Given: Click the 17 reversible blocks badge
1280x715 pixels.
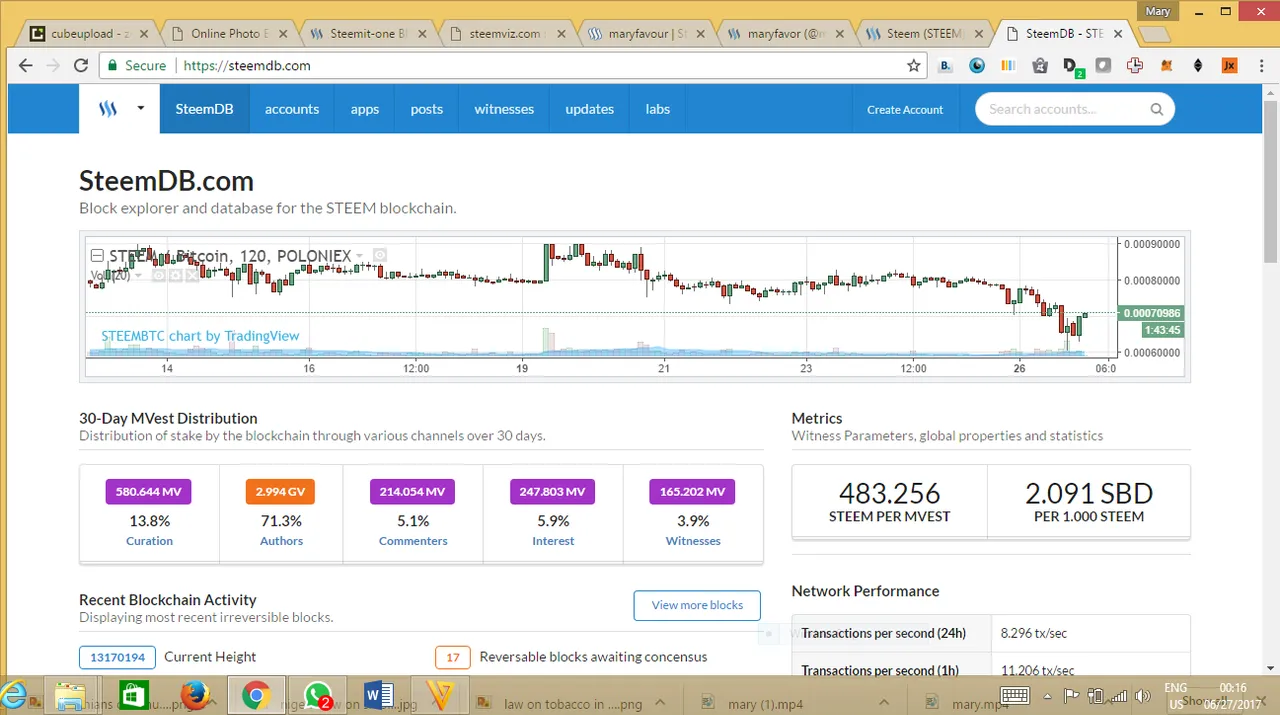Looking at the screenshot, I should point(453,658).
